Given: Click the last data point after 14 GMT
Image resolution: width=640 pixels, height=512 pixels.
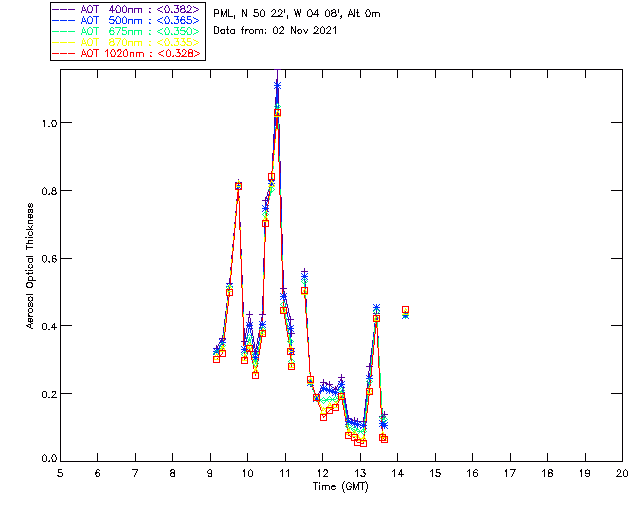Looking at the screenshot, I should pyautogui.click(x=405, y=311).
